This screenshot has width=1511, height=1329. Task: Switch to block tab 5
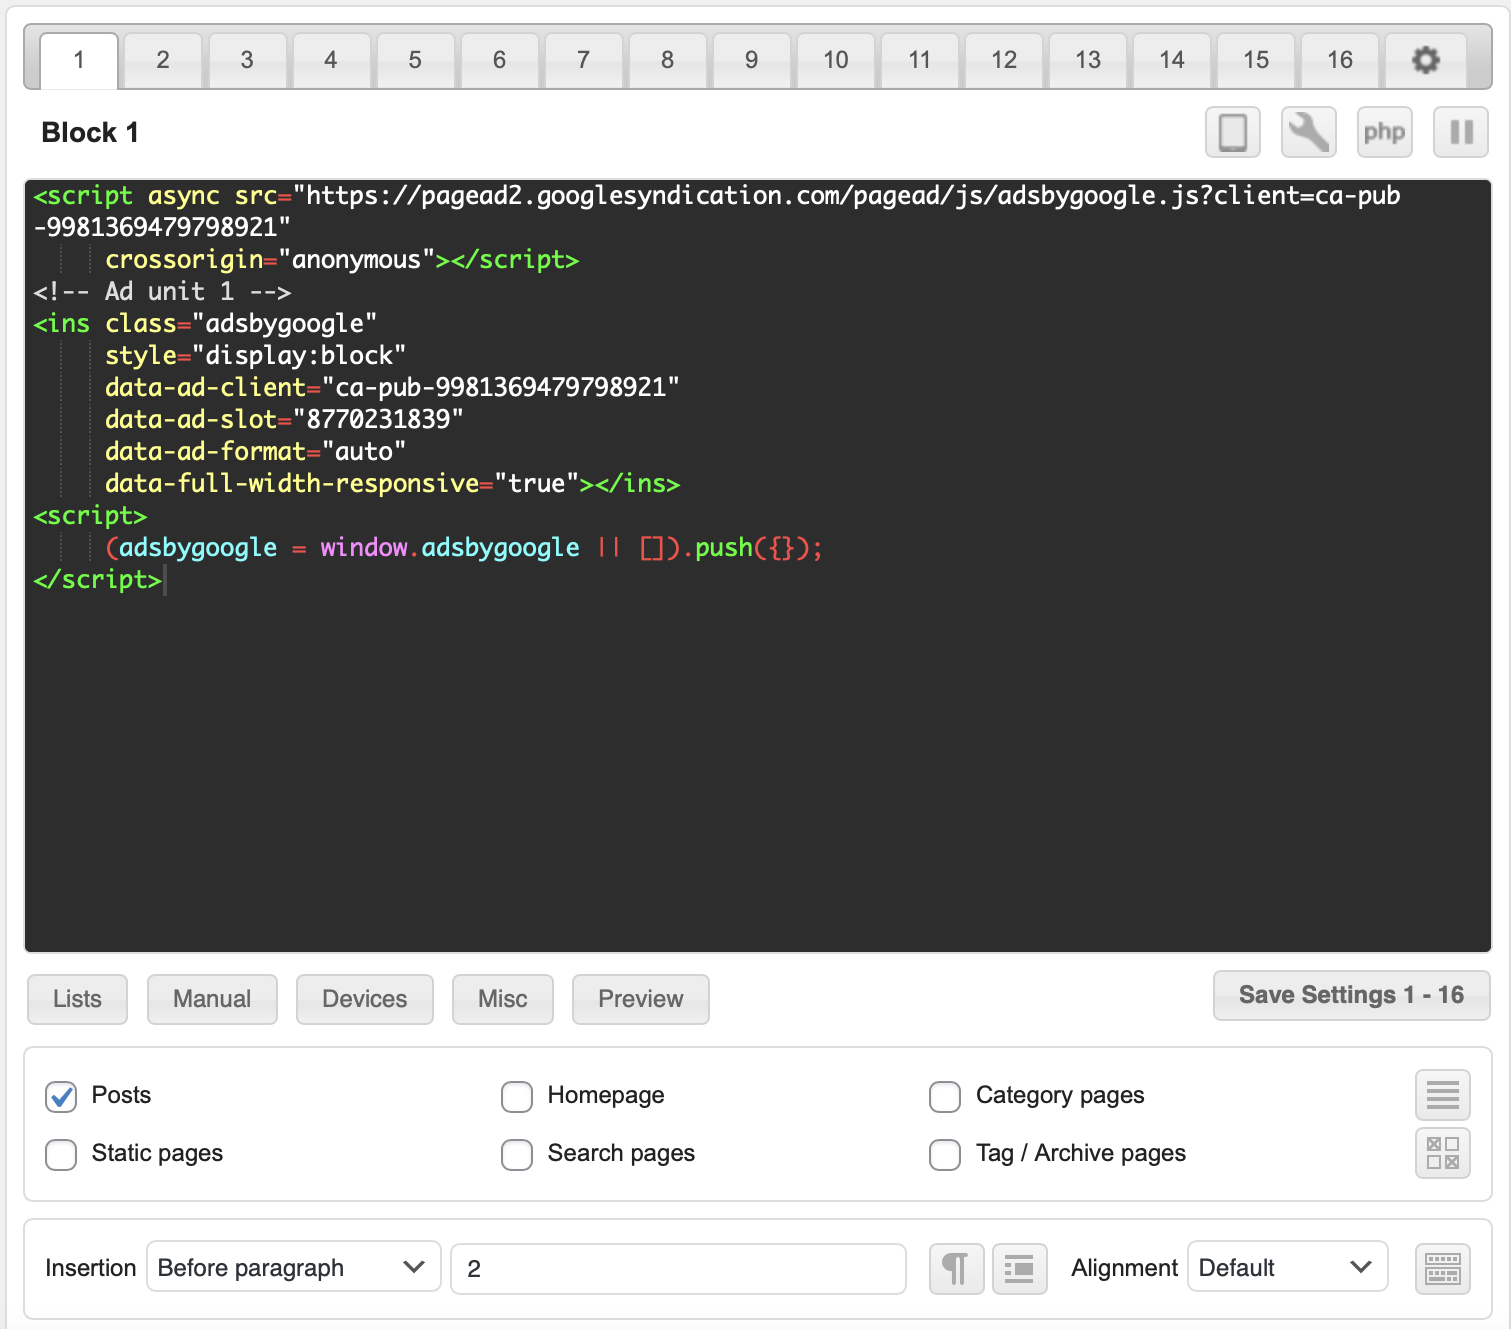415,60
